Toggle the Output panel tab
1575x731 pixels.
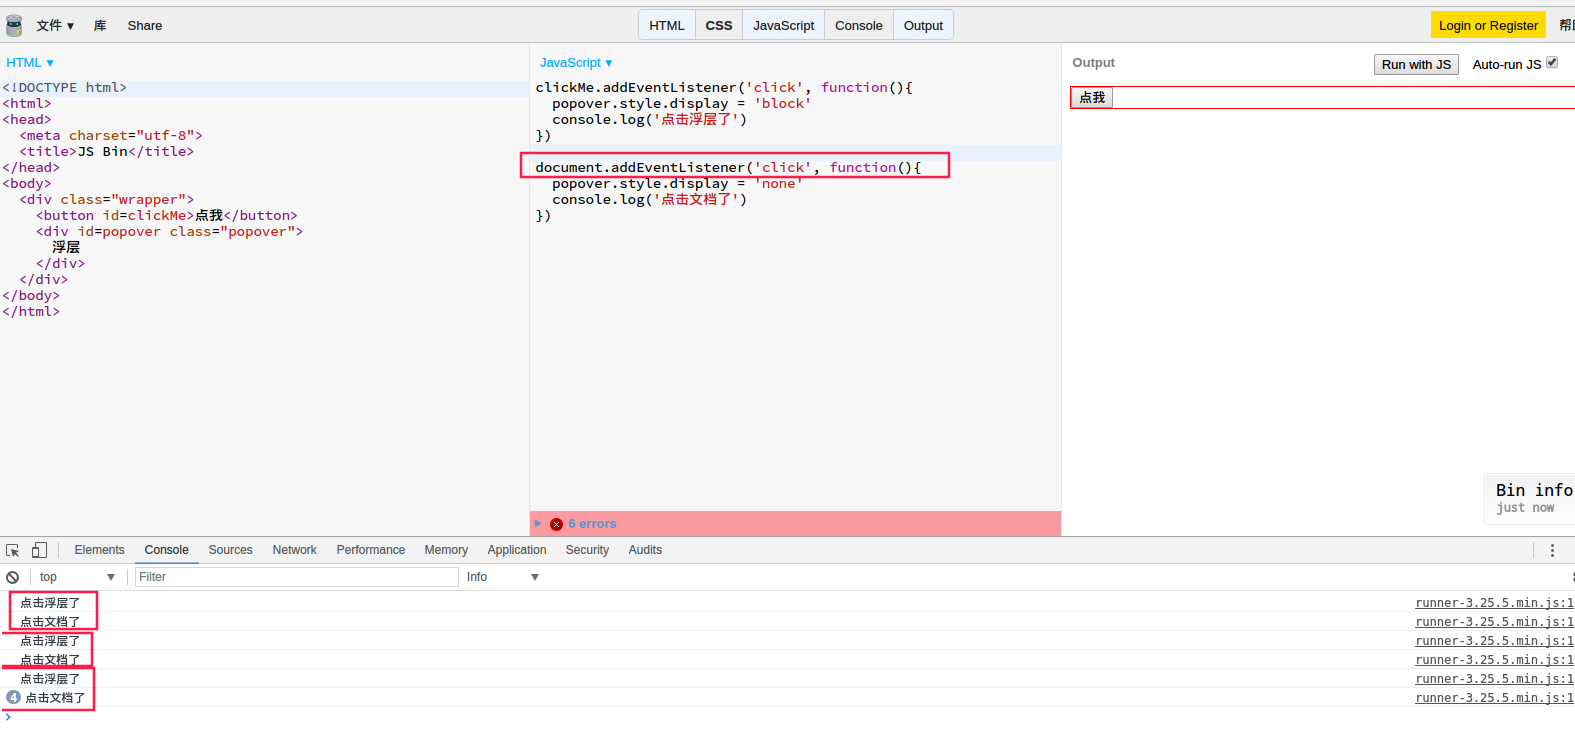pyautogui.click(x=923, y=26)
